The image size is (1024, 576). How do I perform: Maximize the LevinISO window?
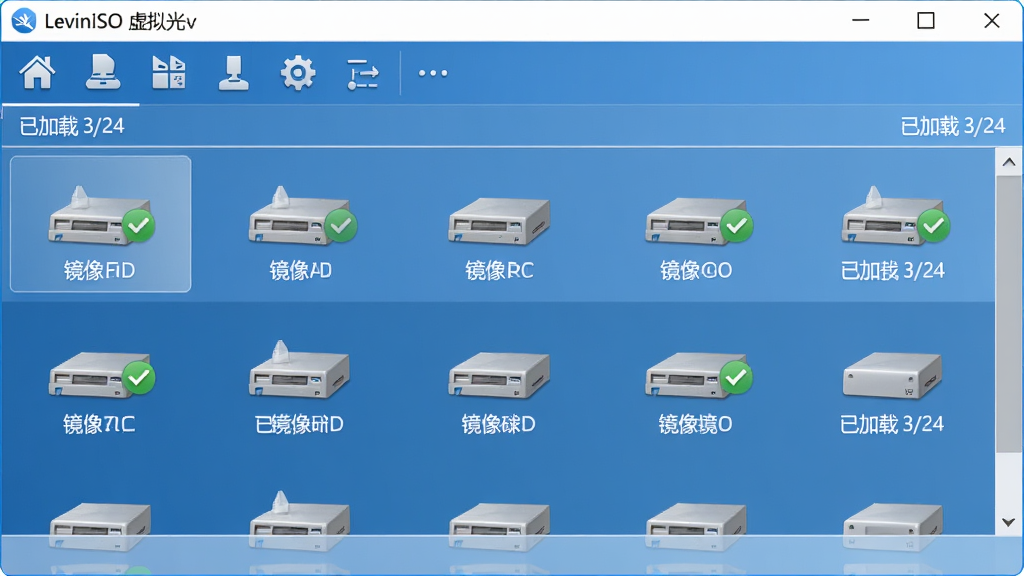pyautogui.click(x=926, y=21)
